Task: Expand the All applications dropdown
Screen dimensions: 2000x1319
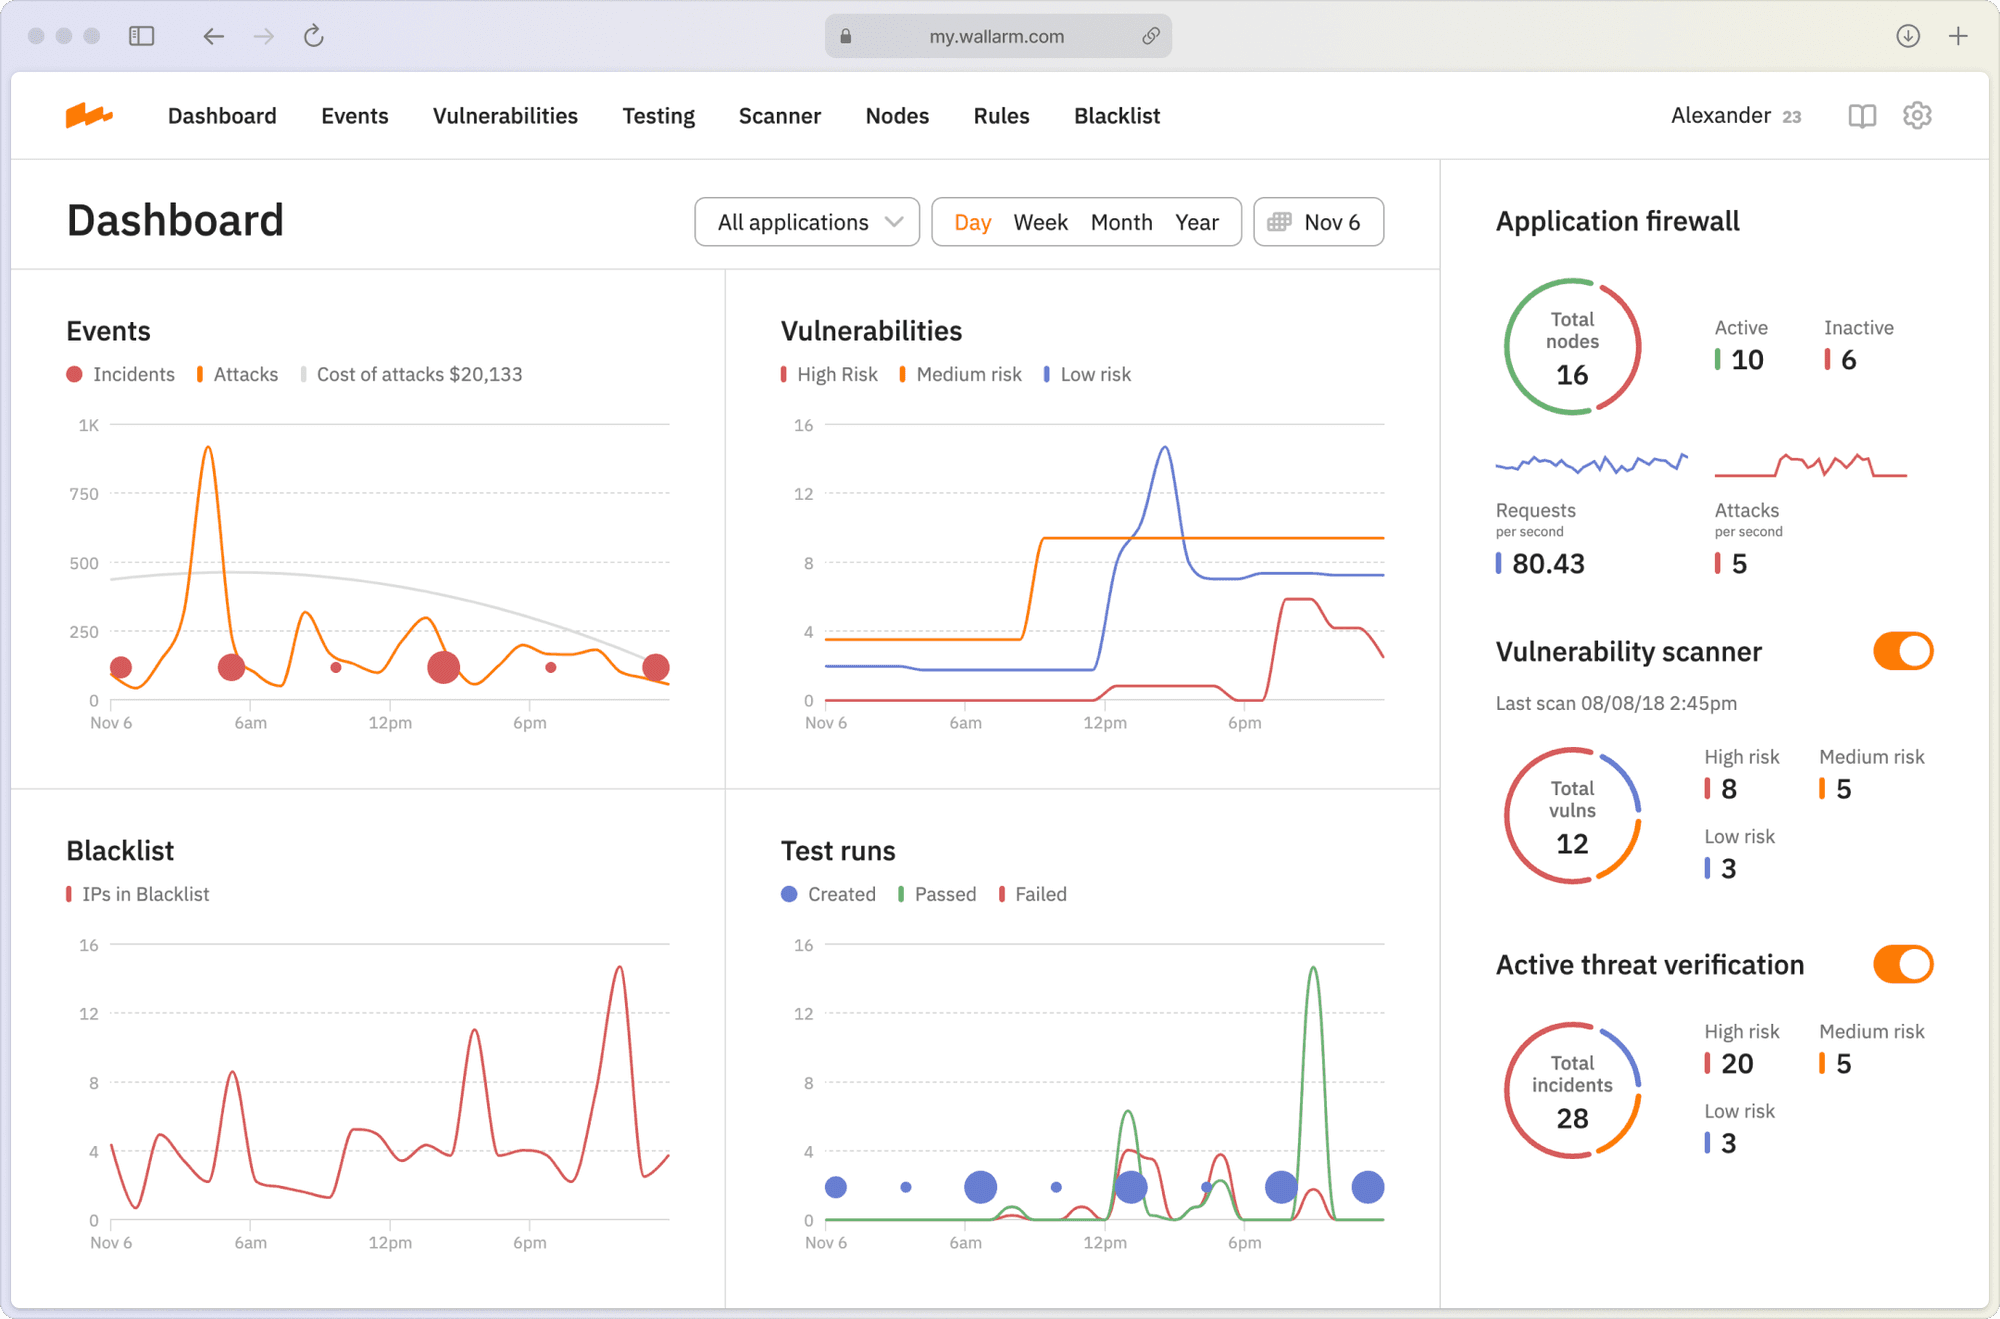Action: pos(807,222)
